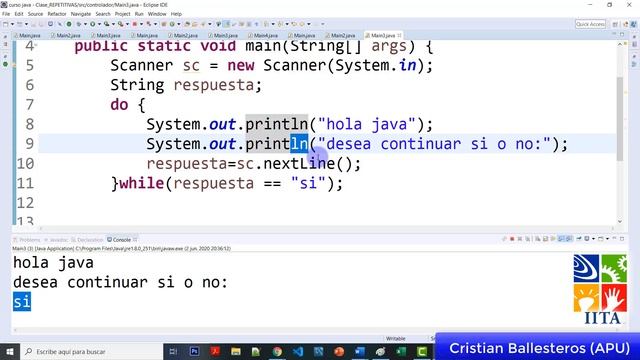Click the New Java Class toolbar icon

[x=172, y=24]
